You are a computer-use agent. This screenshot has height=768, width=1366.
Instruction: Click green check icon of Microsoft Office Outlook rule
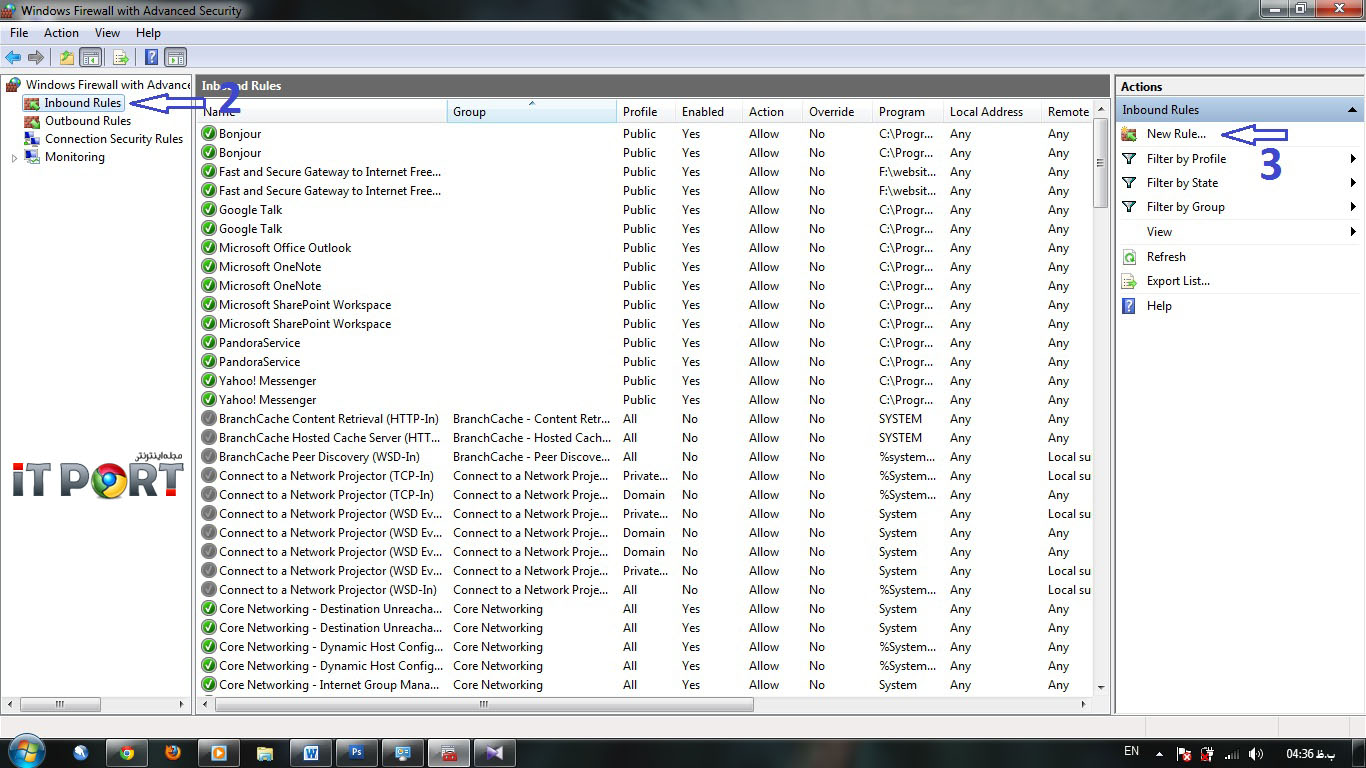(x=209, y=248)
